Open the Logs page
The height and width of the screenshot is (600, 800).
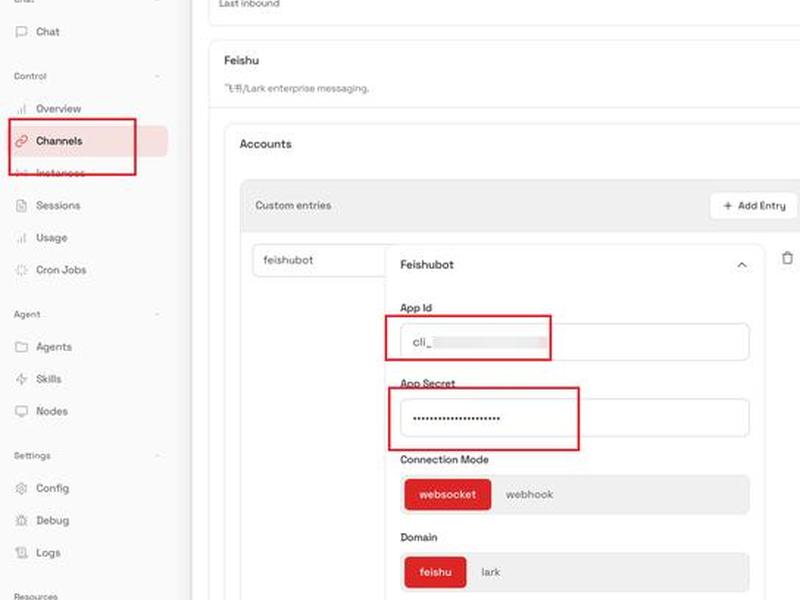pos(48,553)
